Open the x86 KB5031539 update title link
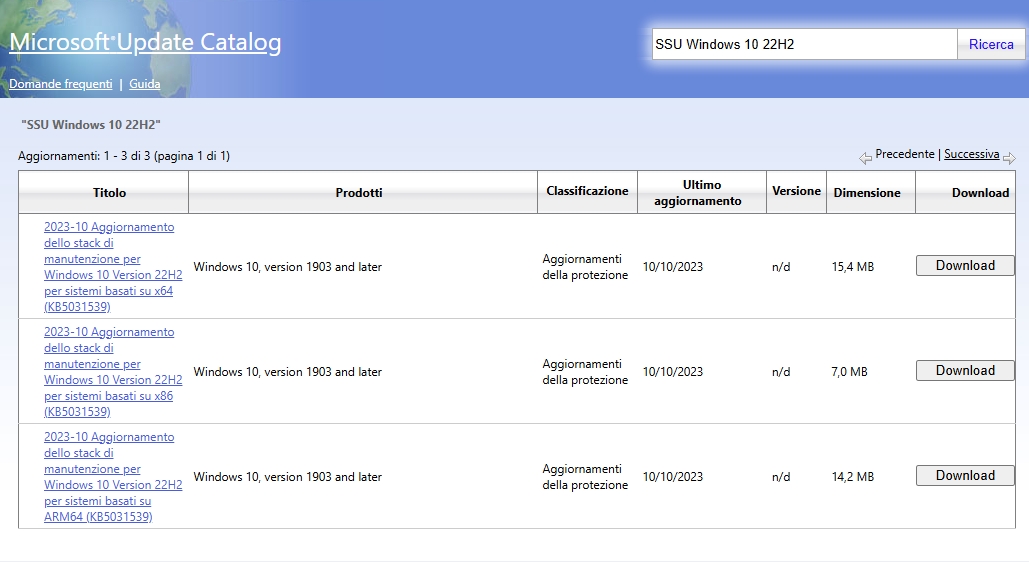 pos(113,371)
